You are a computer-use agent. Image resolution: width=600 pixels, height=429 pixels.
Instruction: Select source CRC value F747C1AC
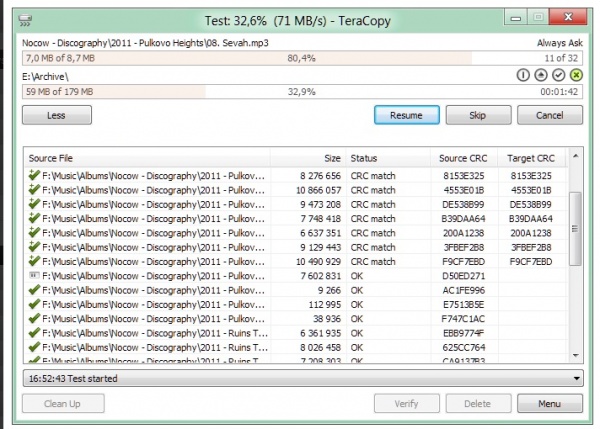(x=463, y=319)
